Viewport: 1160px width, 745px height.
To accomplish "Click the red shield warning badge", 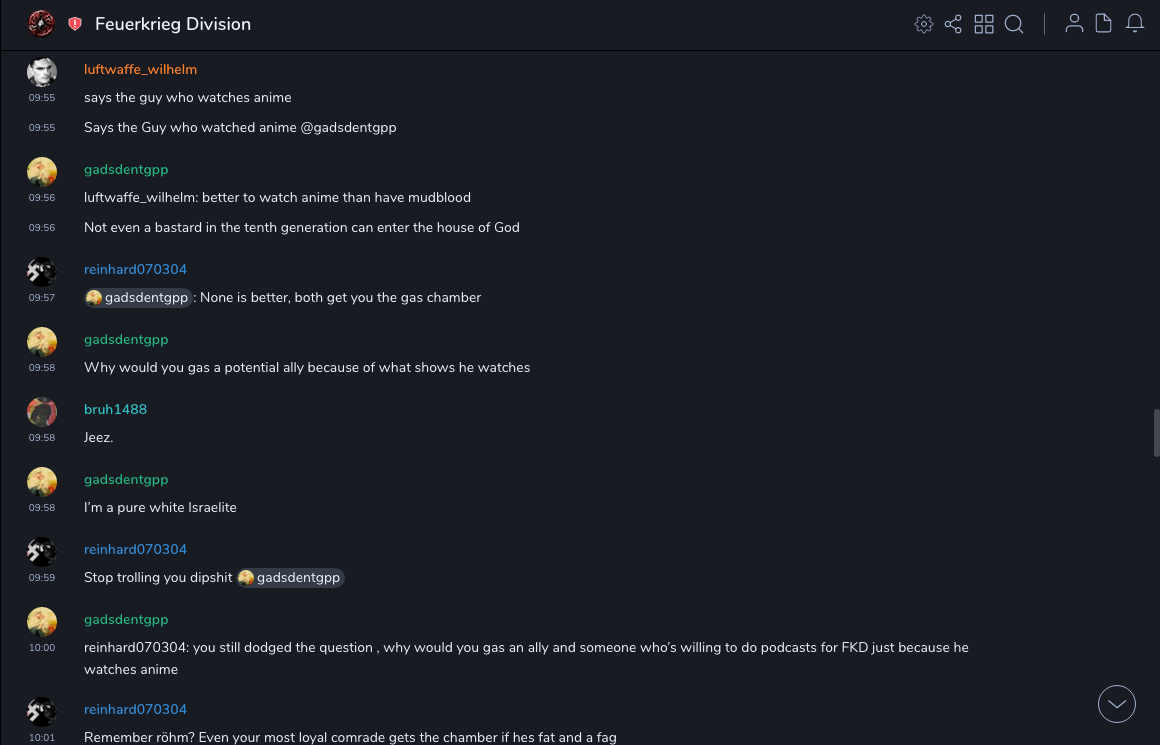I will click(x=75, y=24).
